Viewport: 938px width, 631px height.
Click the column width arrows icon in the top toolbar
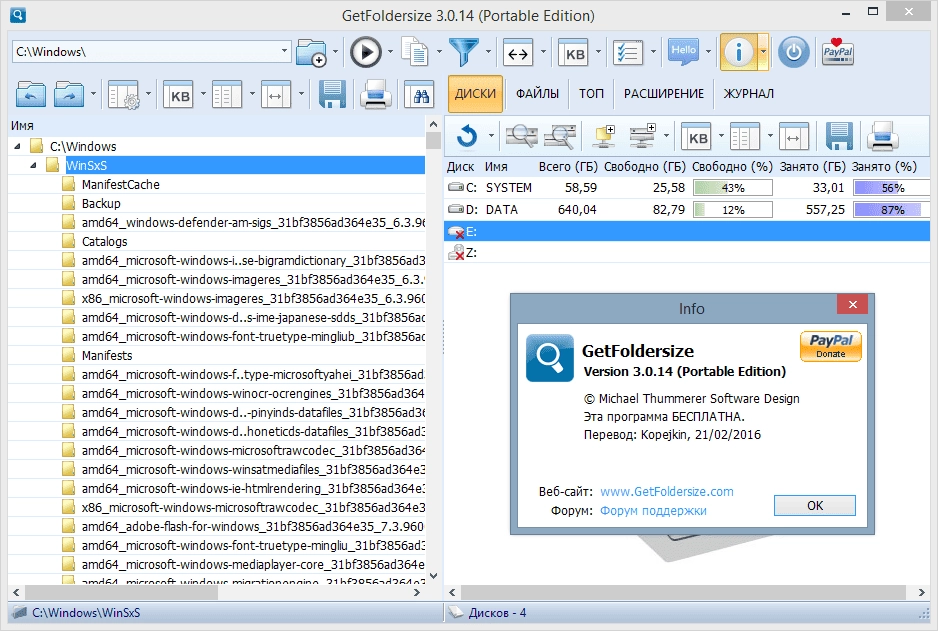click(517, 53)
